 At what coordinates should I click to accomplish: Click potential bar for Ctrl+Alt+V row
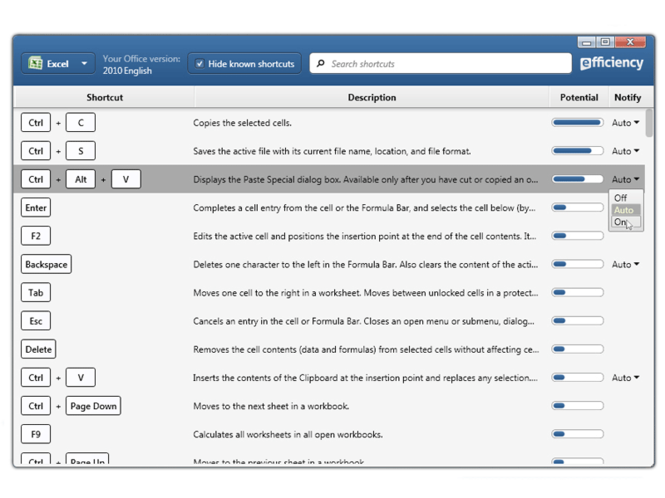pyautogui.click(x=577, y=179)
